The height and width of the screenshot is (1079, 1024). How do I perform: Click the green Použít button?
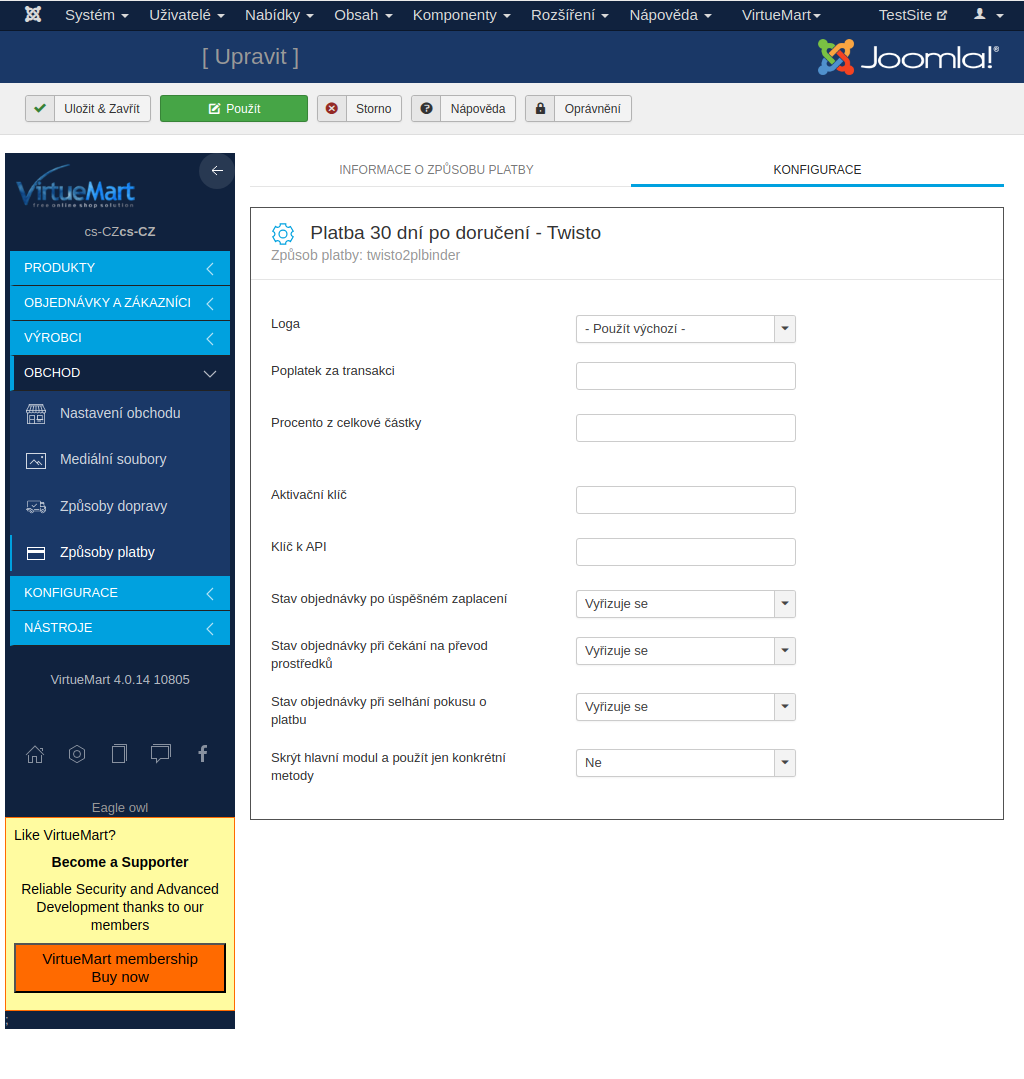234,109
